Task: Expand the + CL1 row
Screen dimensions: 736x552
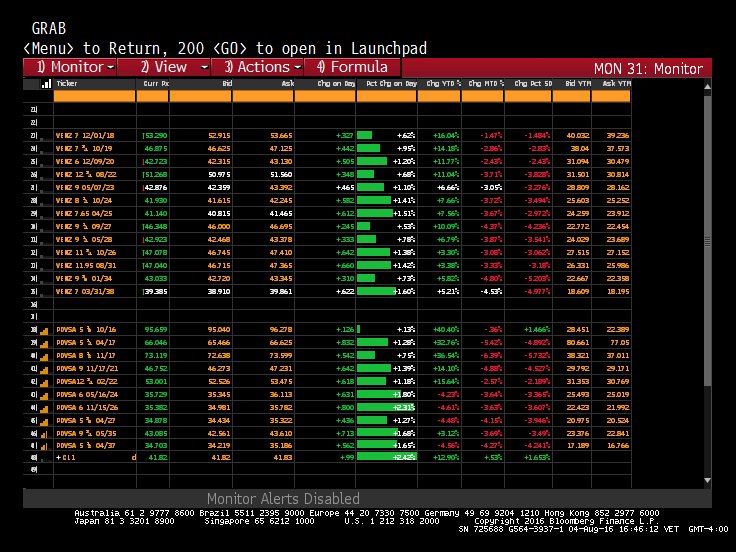Action: tap(59, 457)
